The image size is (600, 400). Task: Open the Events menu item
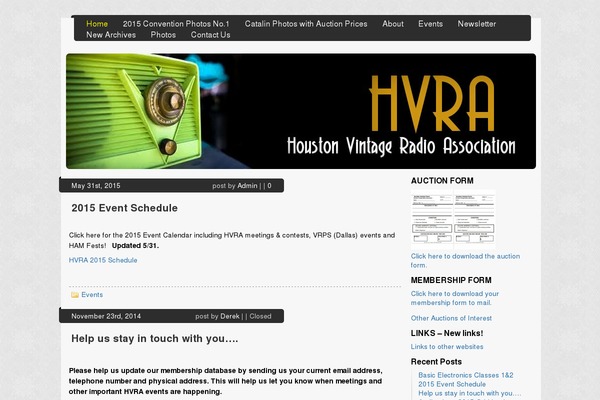click(x=430, y=24)
